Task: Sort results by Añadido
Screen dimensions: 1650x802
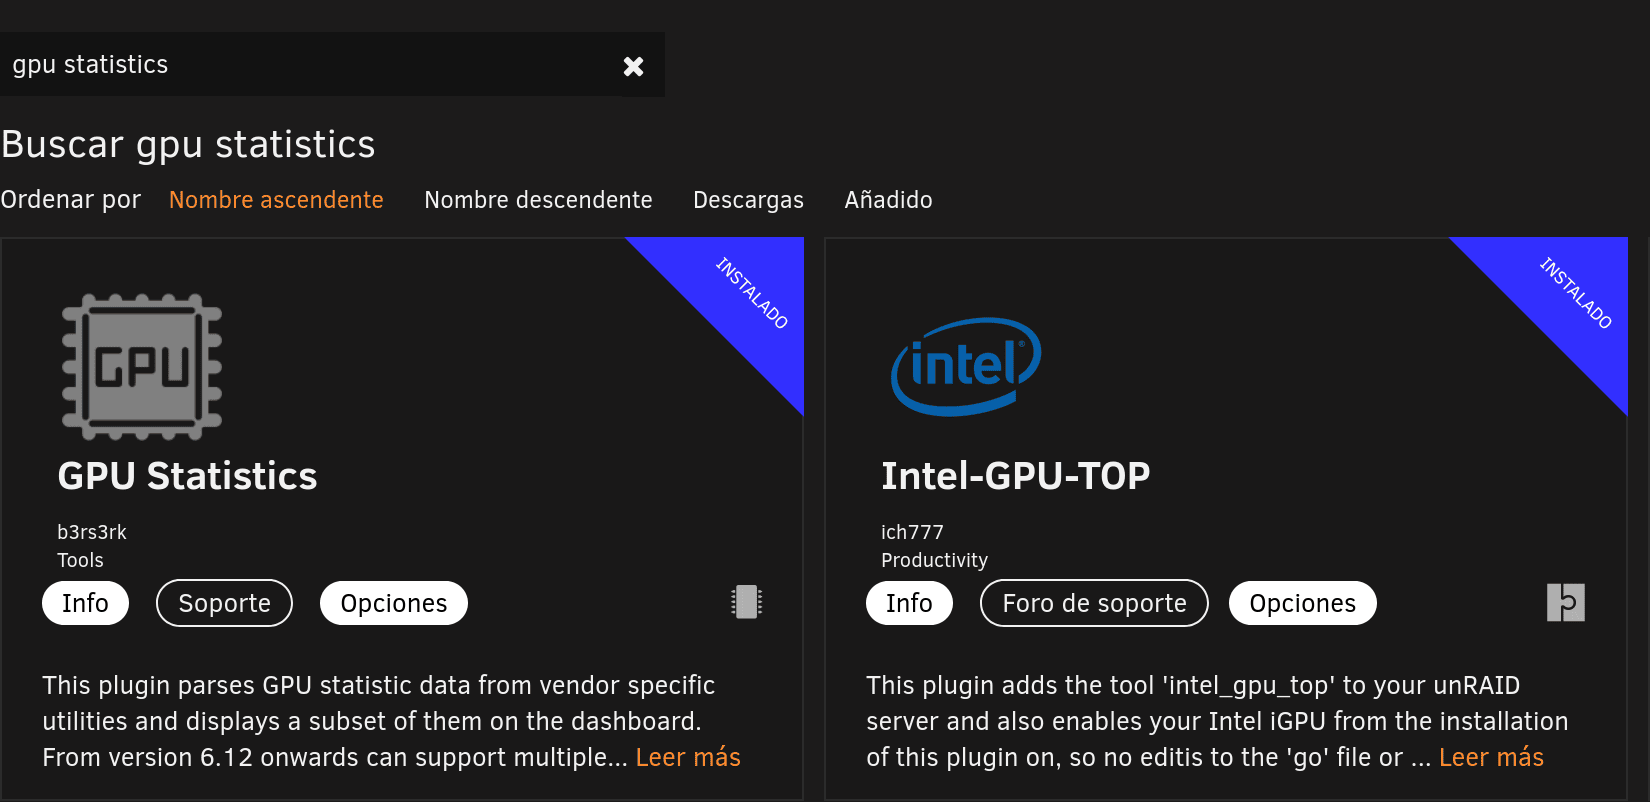Action: (x=888, y=200)
